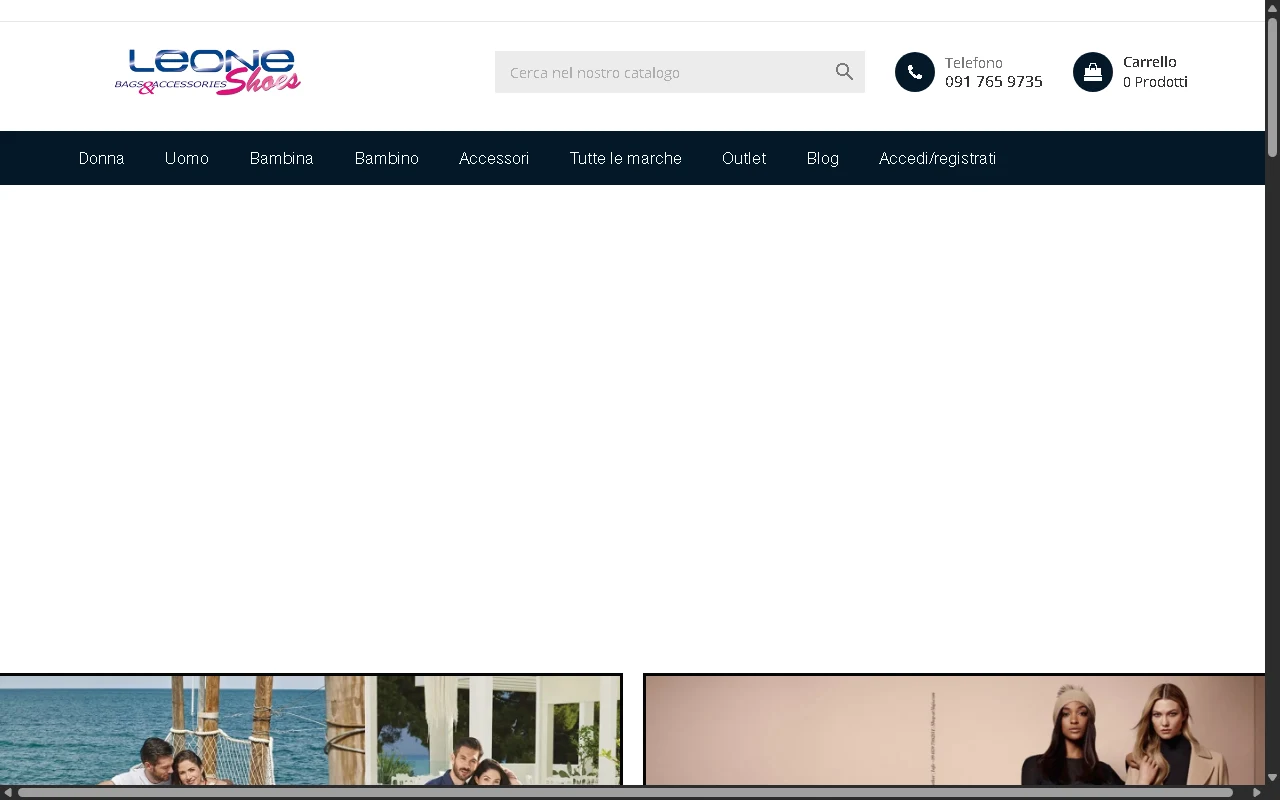Open the Outlet section
Viewport: 1280px width, 800px height.
tap(744, 158)
